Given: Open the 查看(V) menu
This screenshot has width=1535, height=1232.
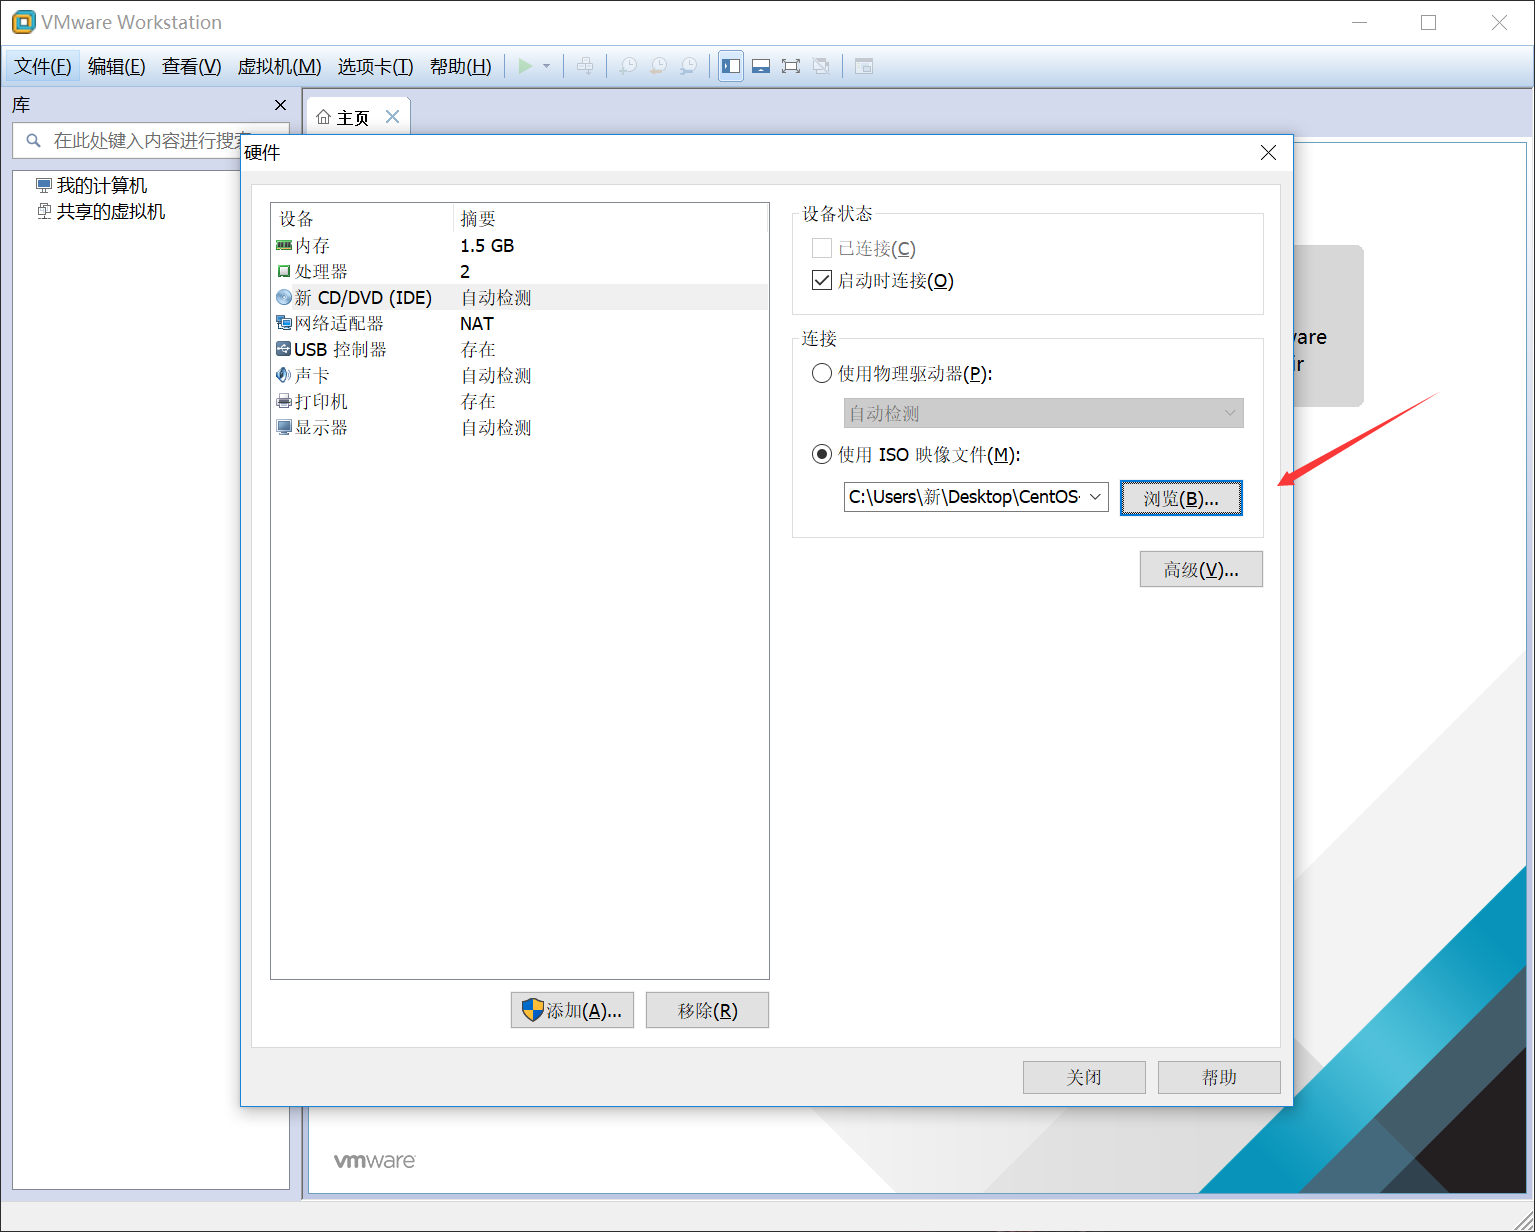Looking at the screenshot, I should (192, 66).
